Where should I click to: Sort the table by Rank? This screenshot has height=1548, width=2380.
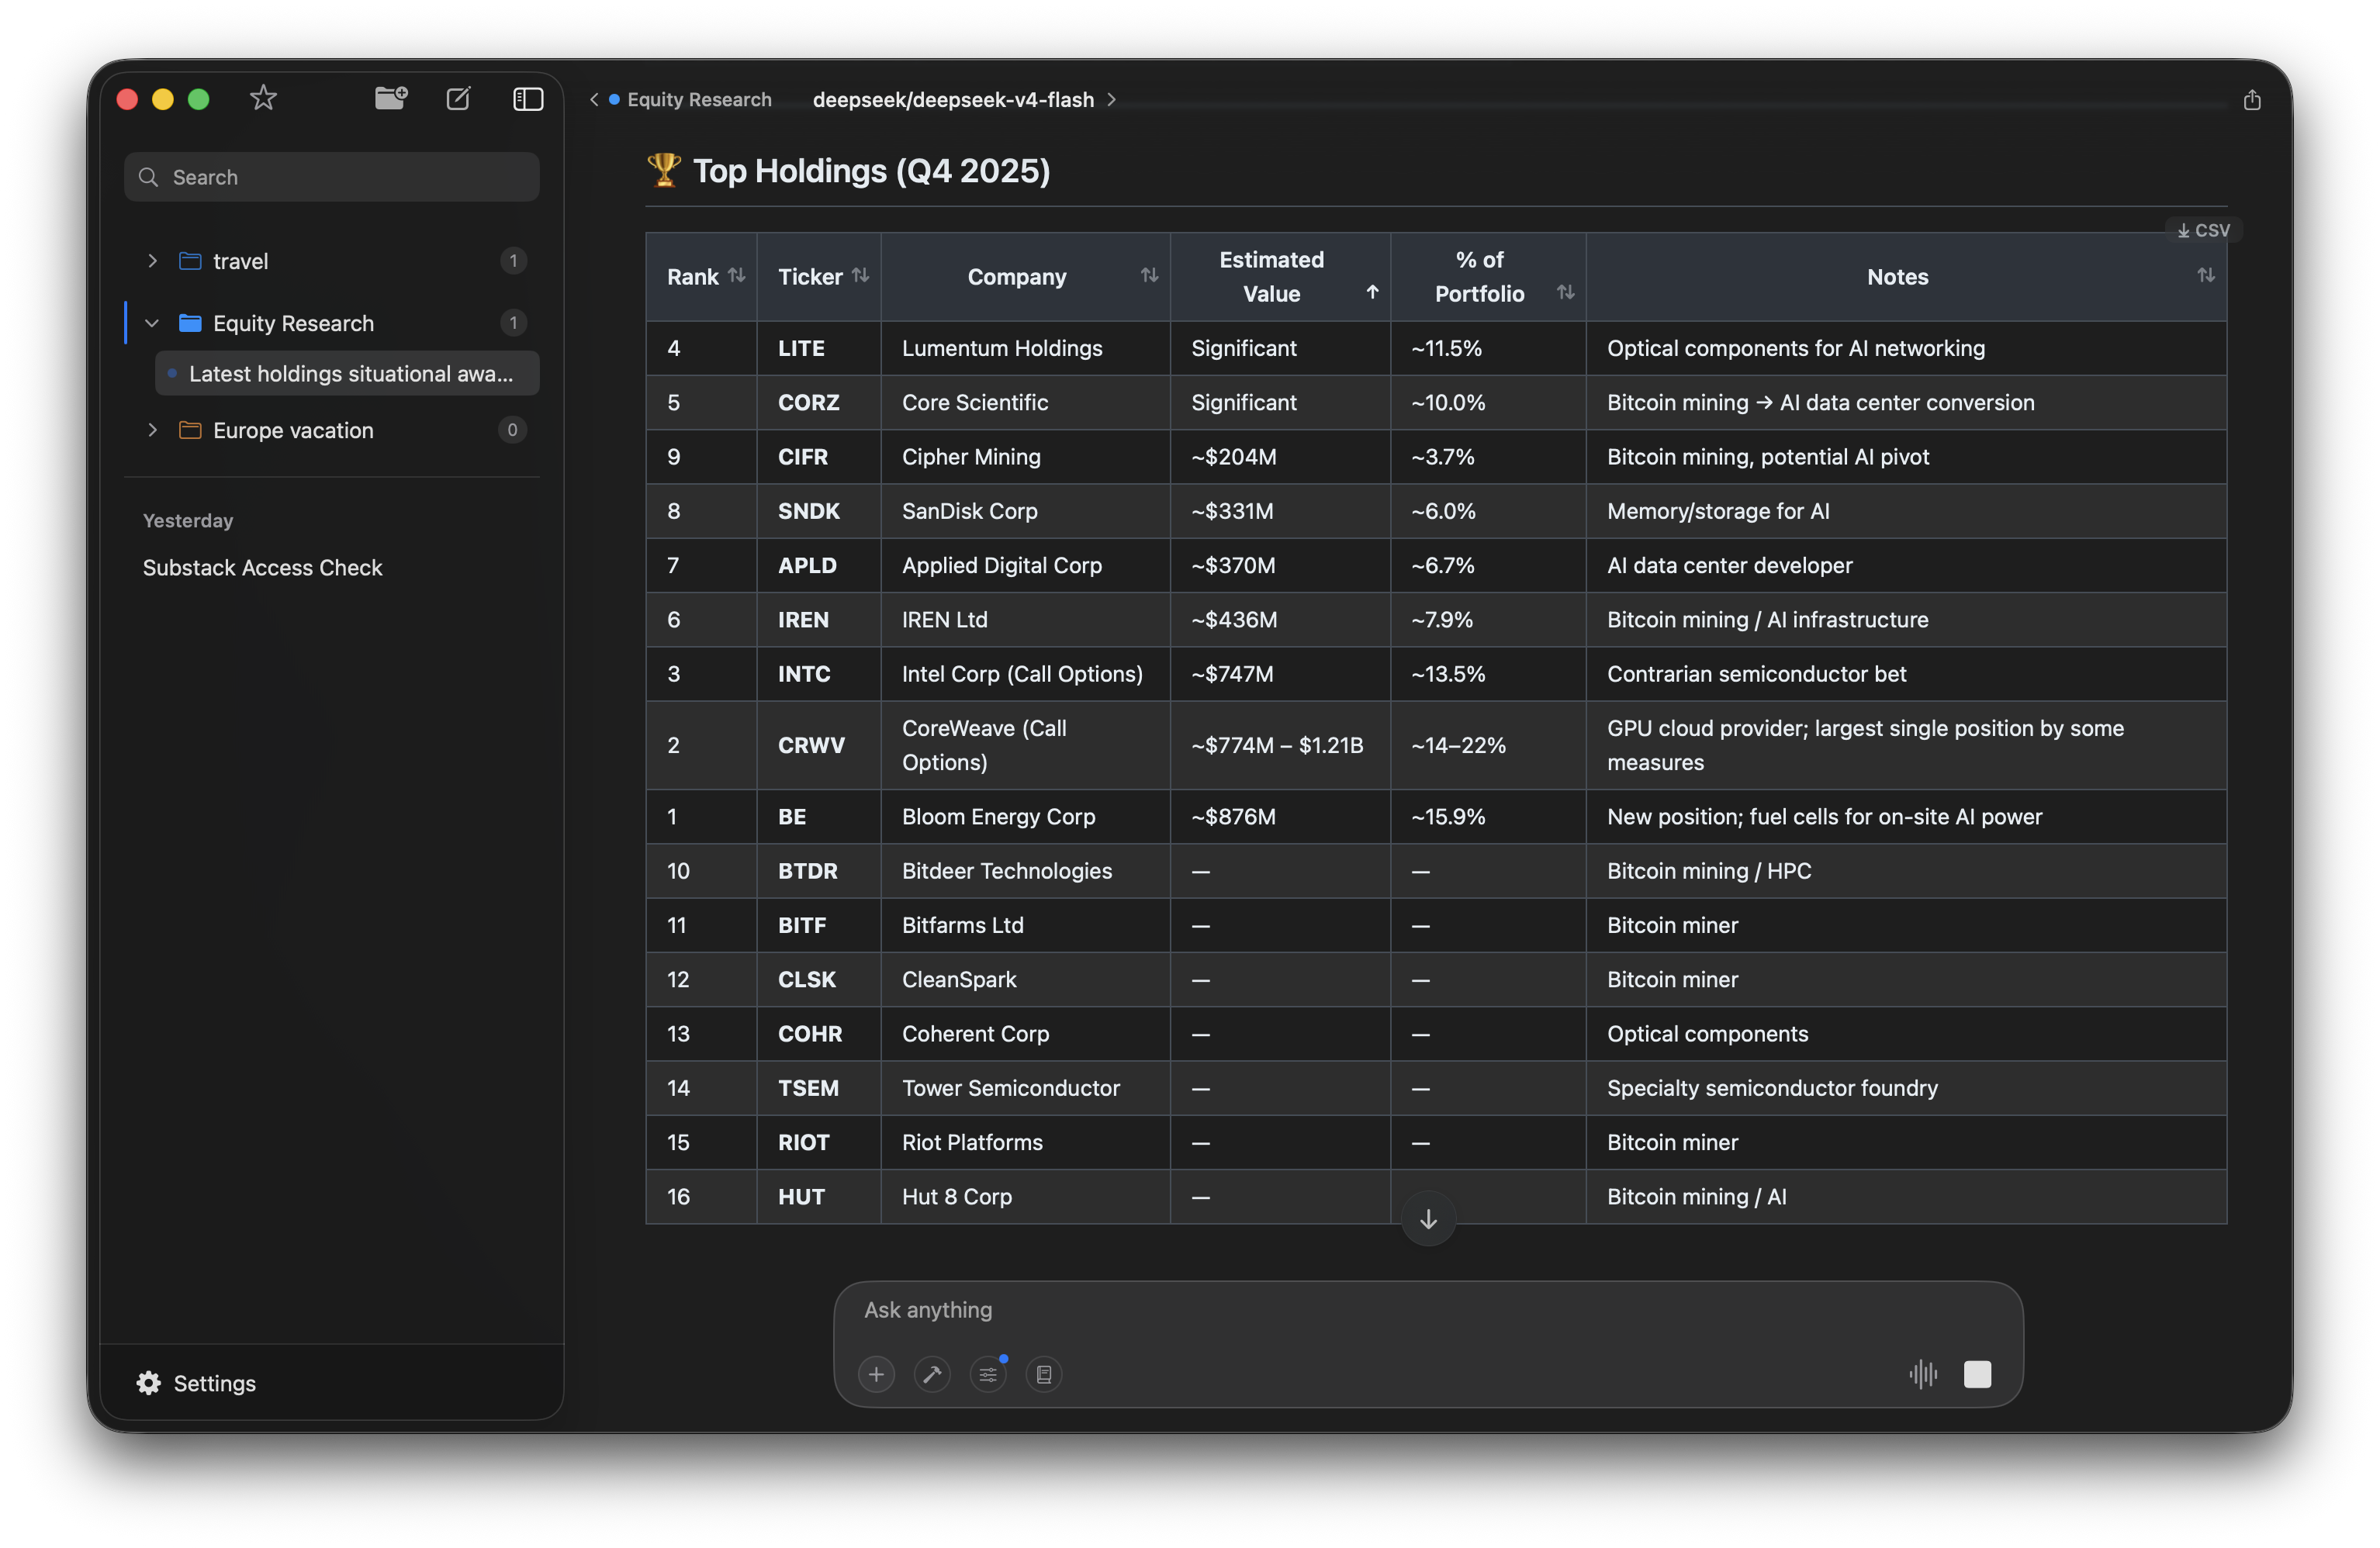pyautogui.click(x=737, y=275)
